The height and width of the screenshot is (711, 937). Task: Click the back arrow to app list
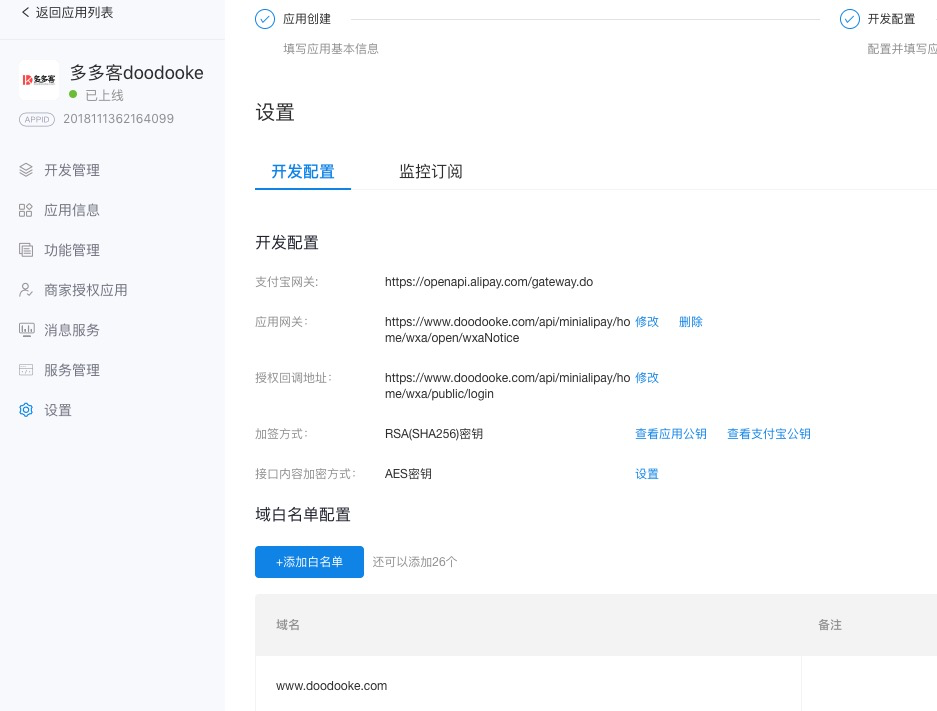tap(25, 12)
